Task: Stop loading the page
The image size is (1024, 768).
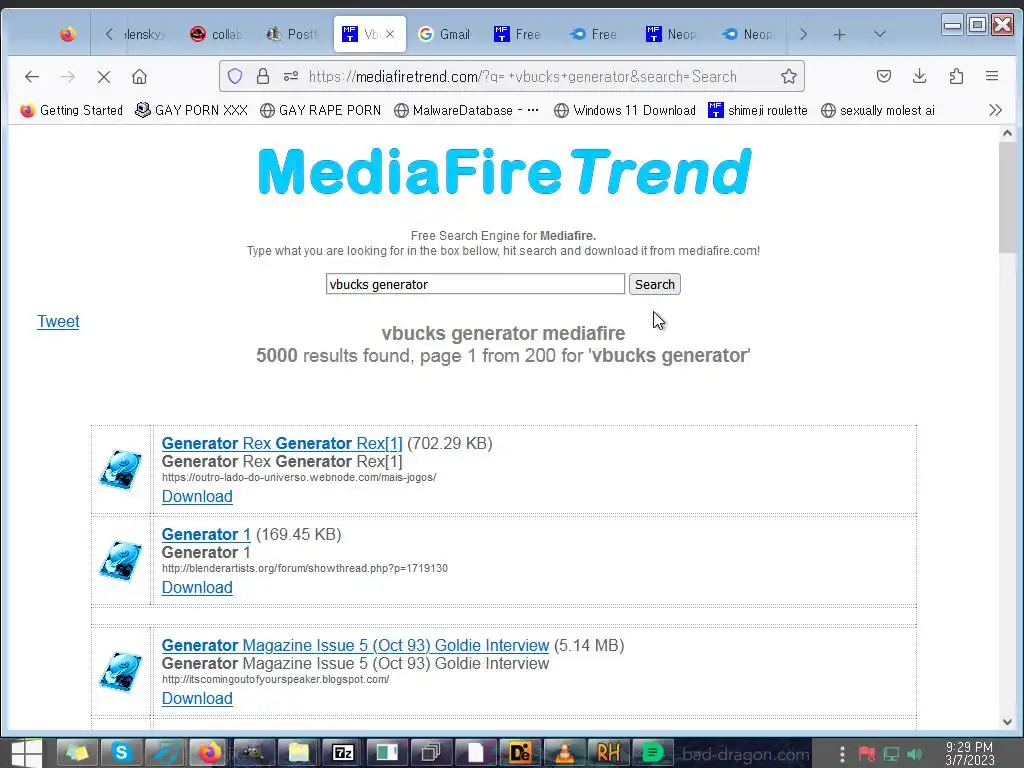Action: tap(103, 76)
